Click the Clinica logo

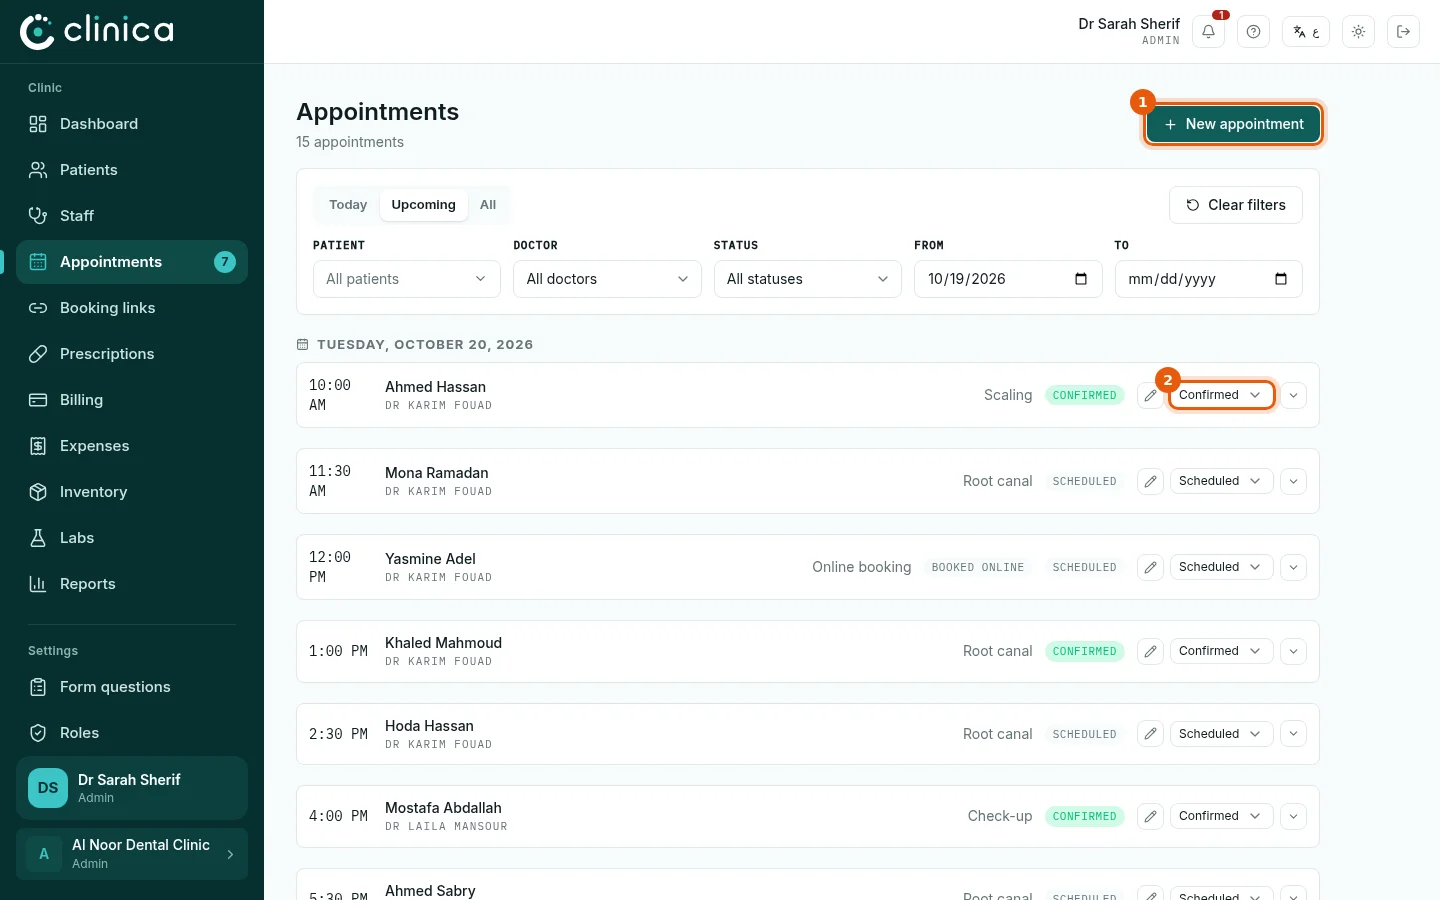(x=97, y=31)
